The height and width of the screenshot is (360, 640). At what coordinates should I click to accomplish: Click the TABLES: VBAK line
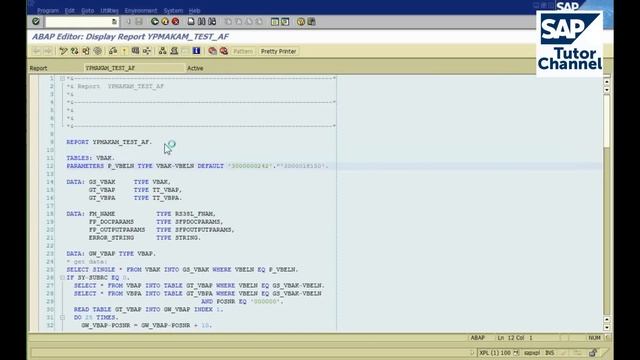click(91, 158)
